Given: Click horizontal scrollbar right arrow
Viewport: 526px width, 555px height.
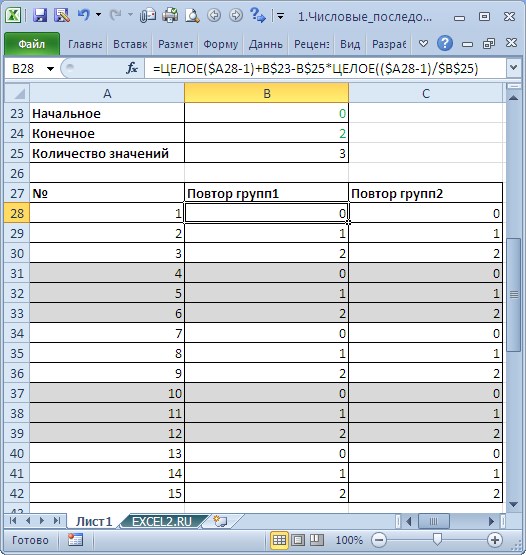Looking at the screenshot, I should click(491, 521).
